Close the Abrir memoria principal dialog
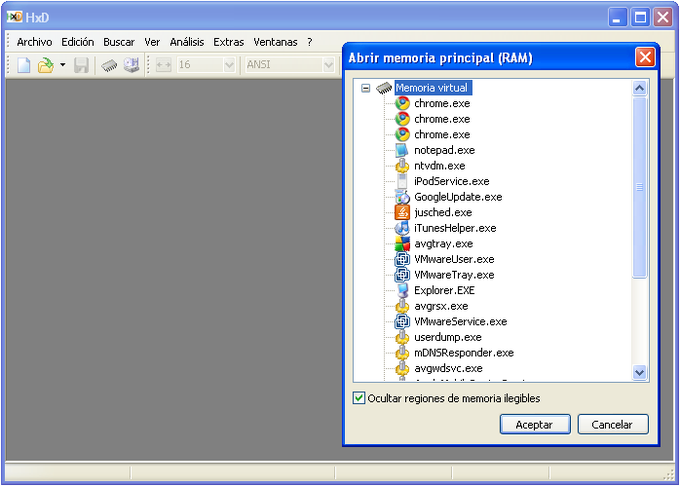Viewport: 680px width, 486px height. (645, 57)
